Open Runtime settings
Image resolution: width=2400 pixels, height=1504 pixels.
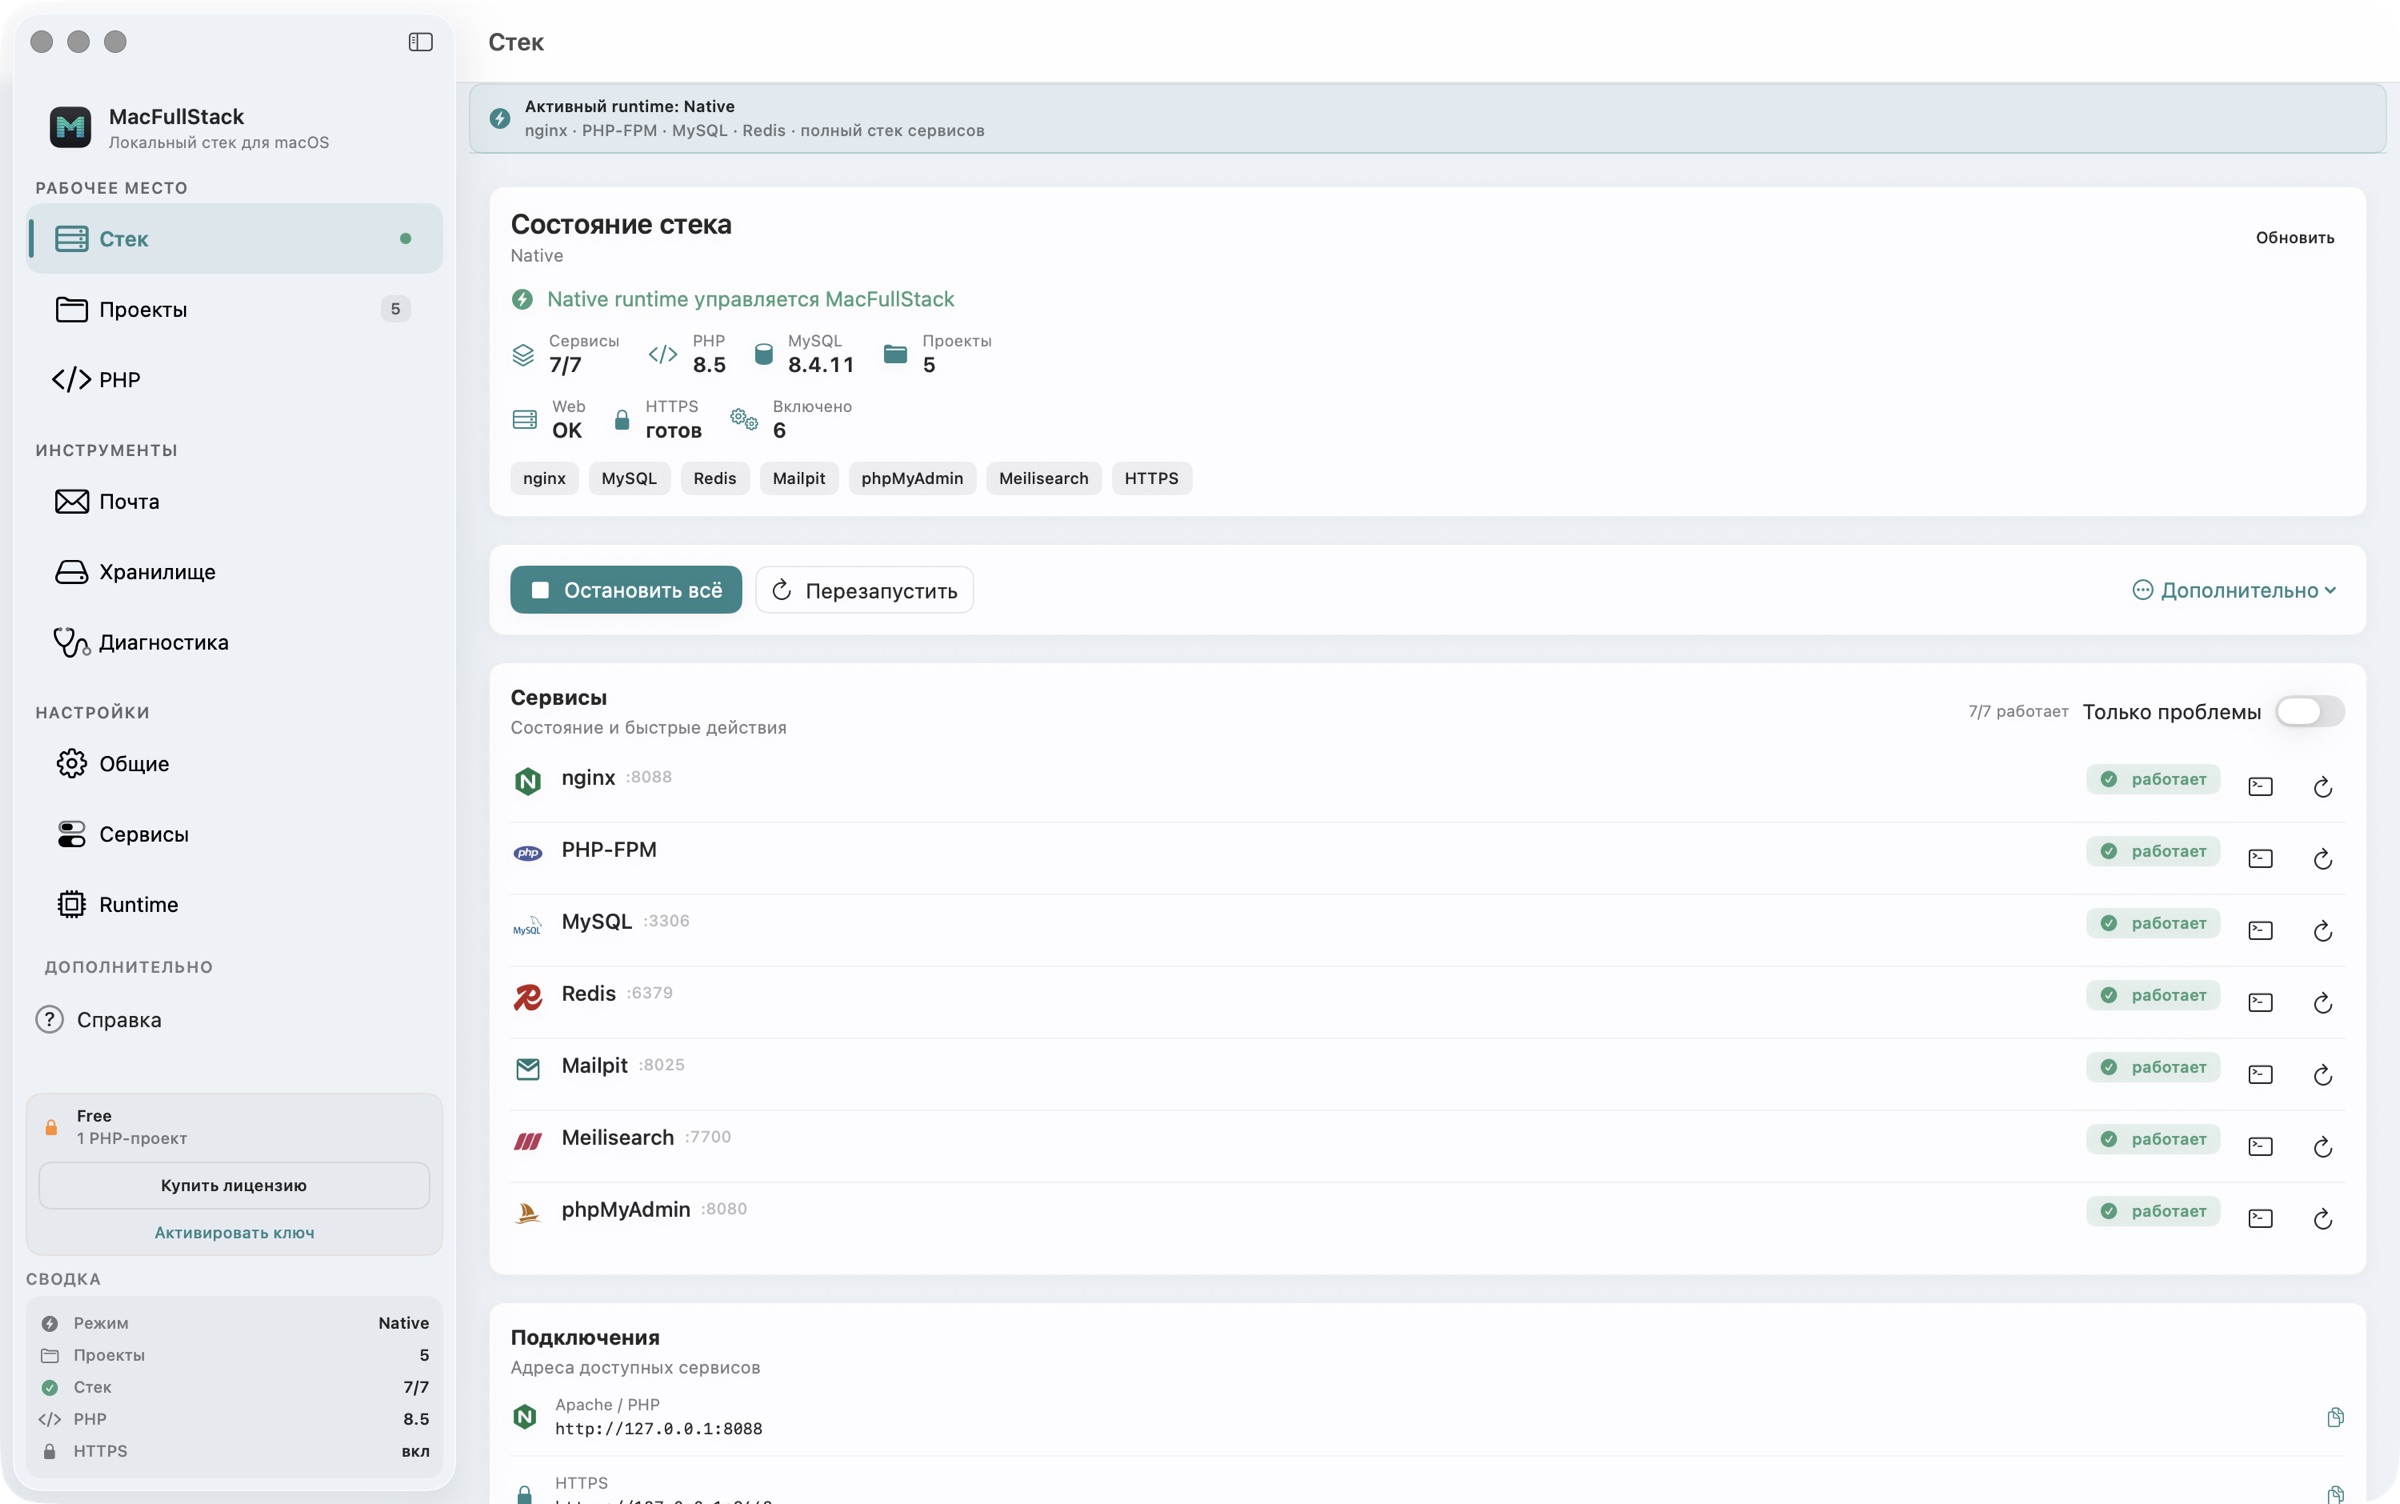[x=234, y=905]
